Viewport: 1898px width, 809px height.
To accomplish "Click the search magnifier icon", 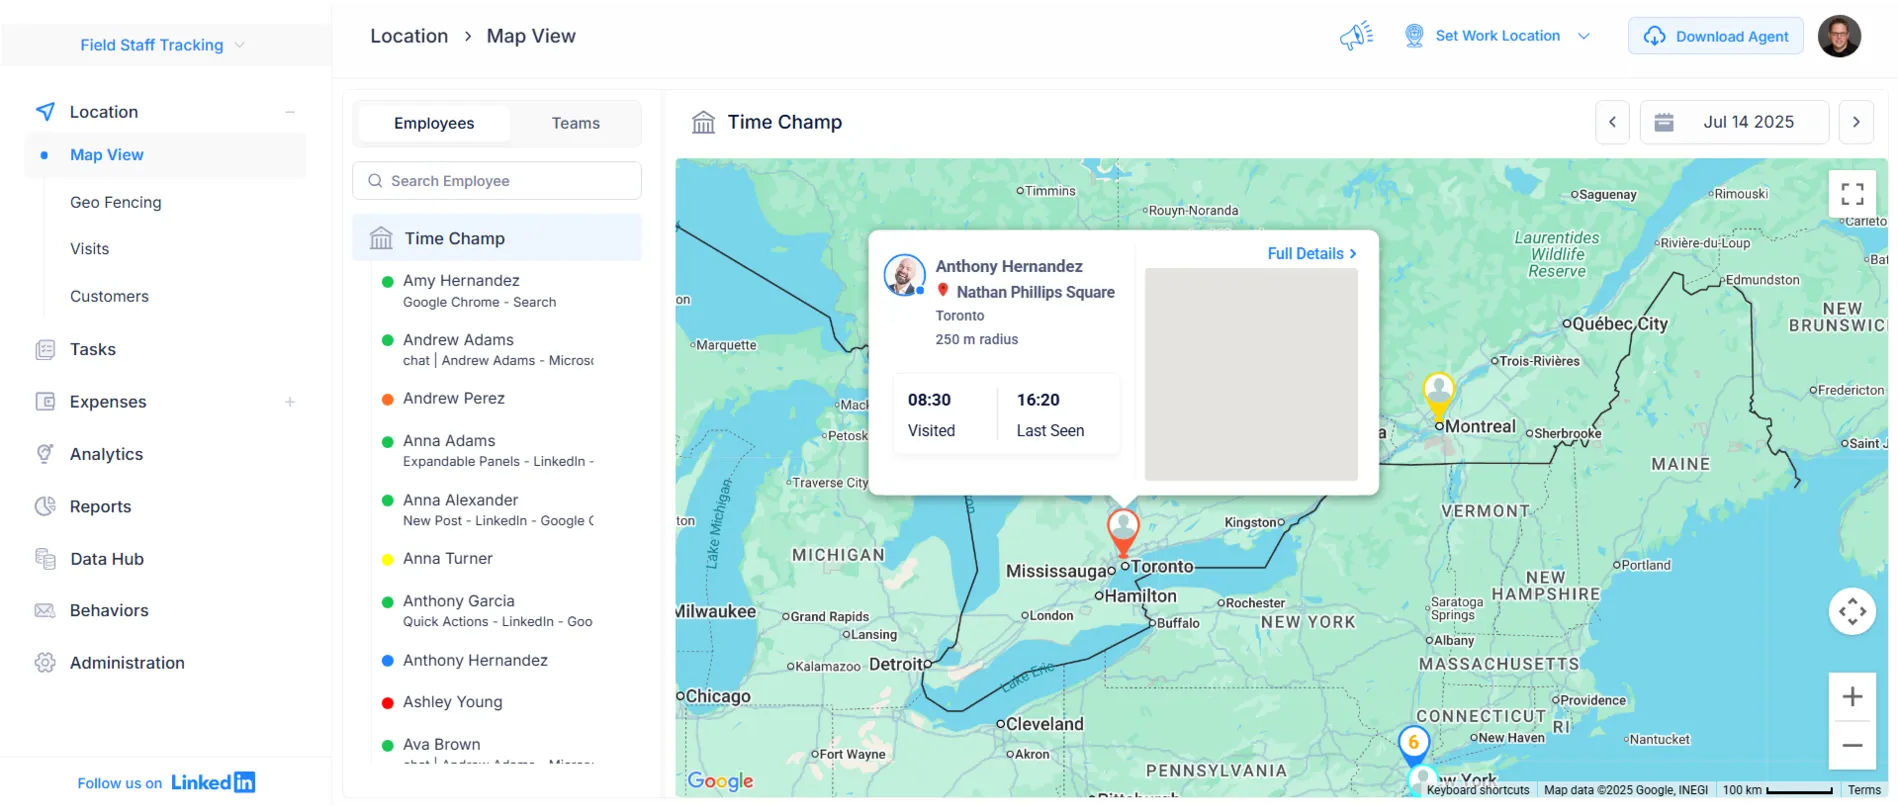I will [375, 181].
